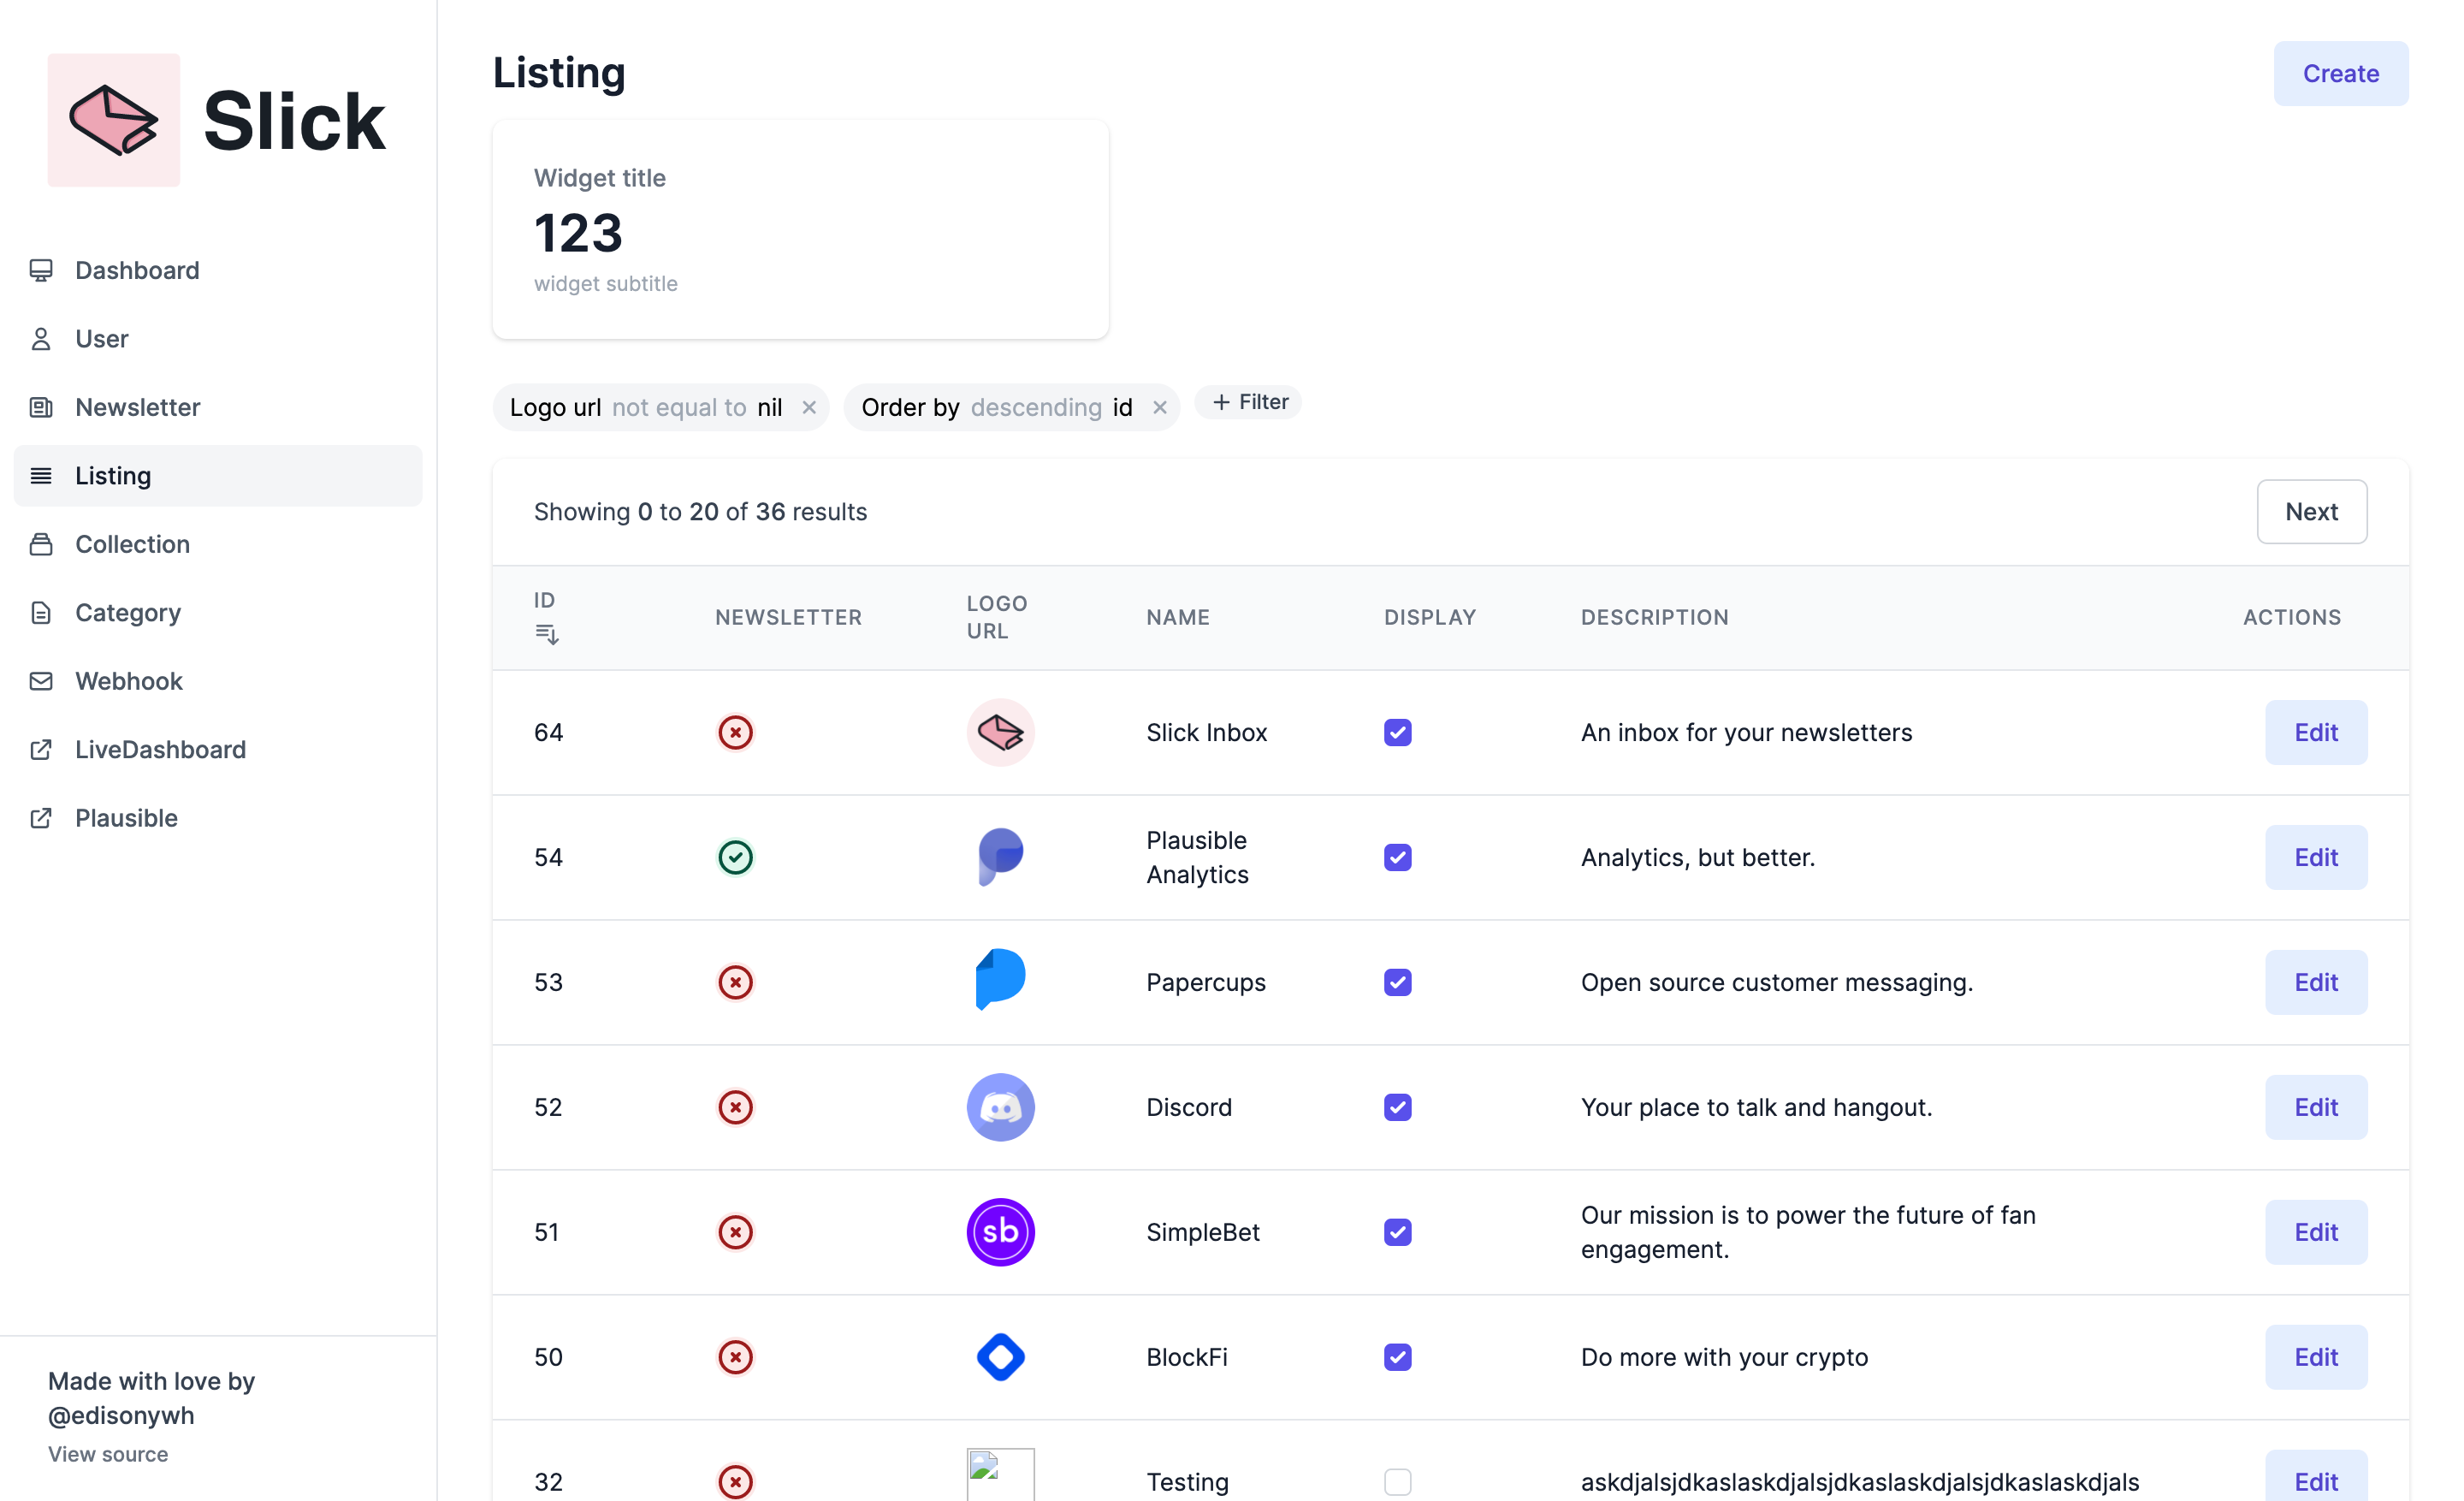
Task: Click the SimpleBet purple sb logo
Action: [x=1000, y=1232]
